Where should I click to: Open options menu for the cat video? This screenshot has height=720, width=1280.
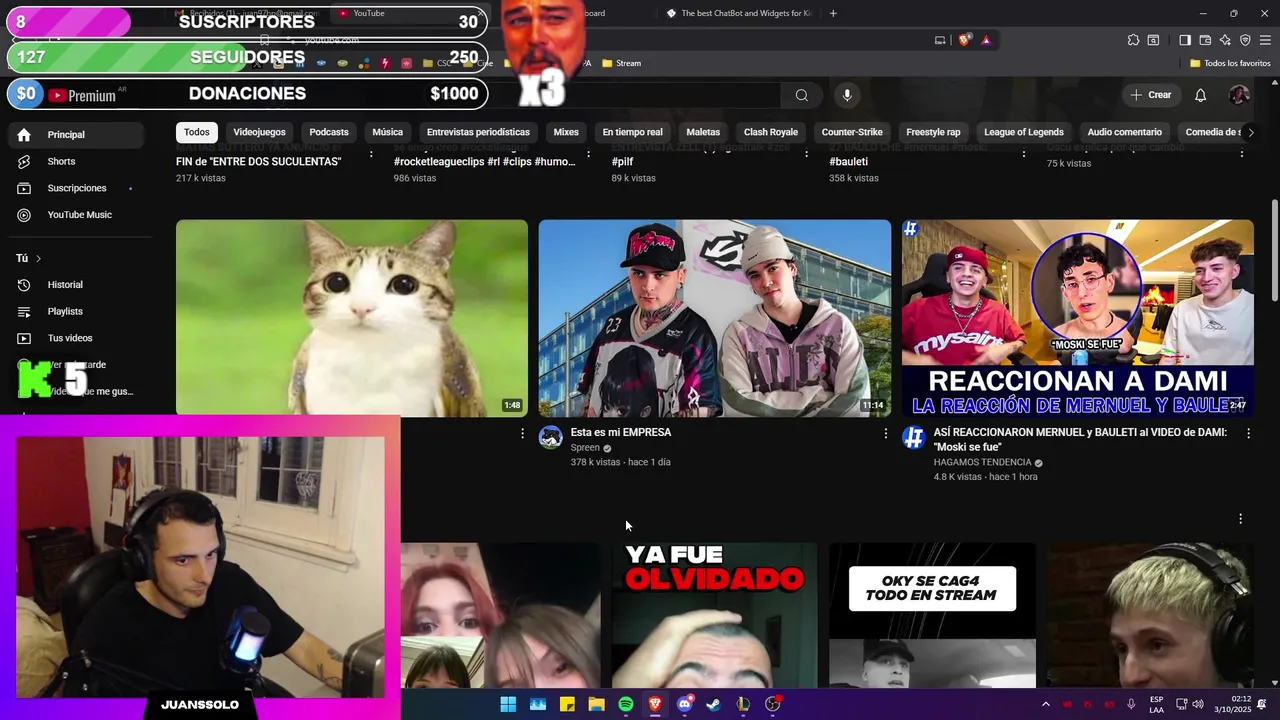click(522, 433)
